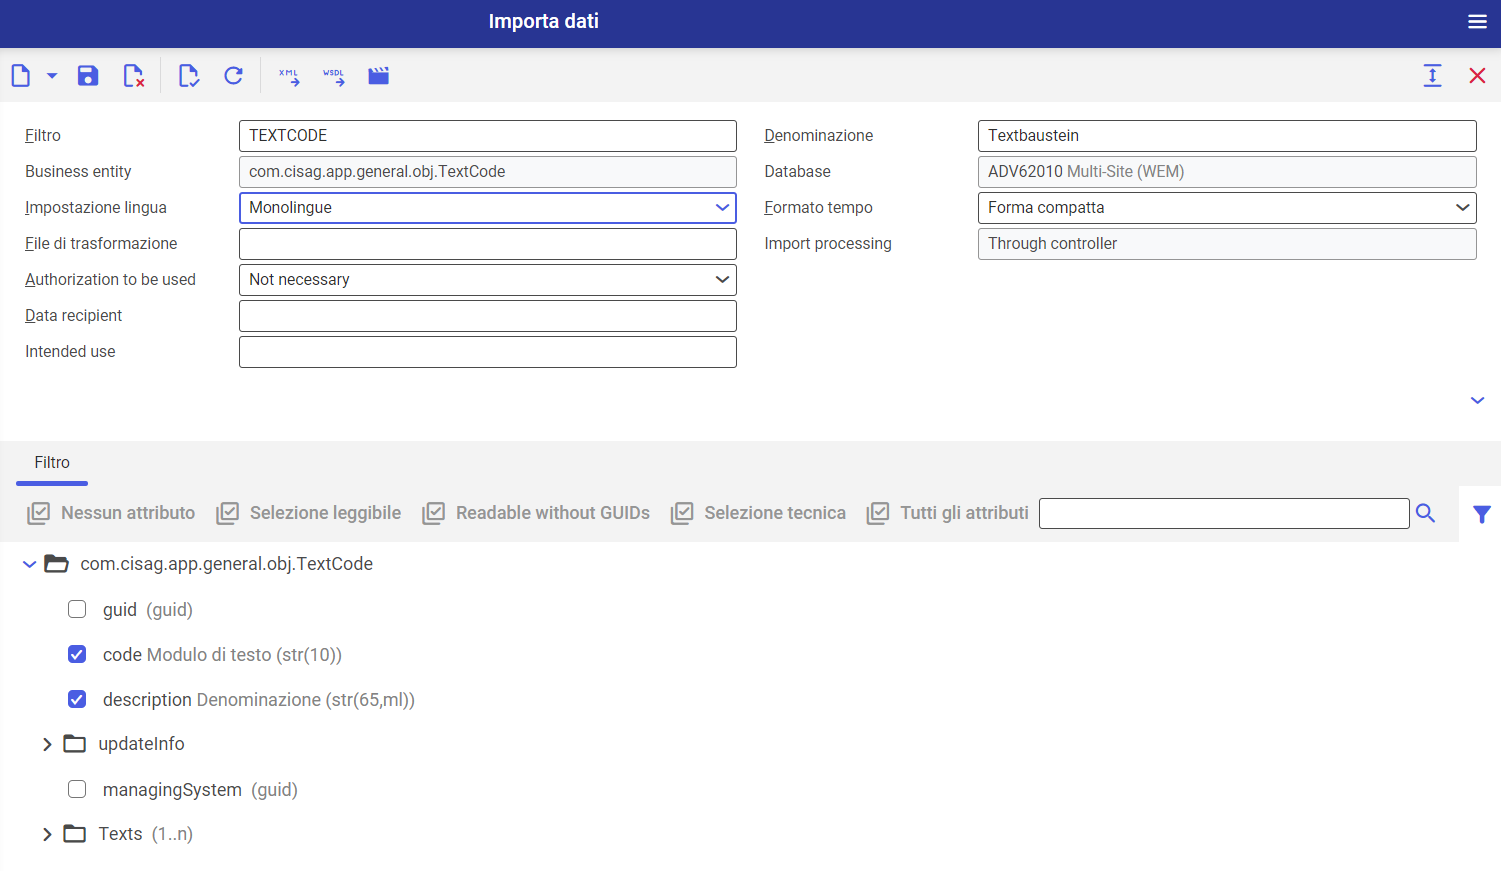
Task: Click the Business entity field
Action: [x=488, y=172]
